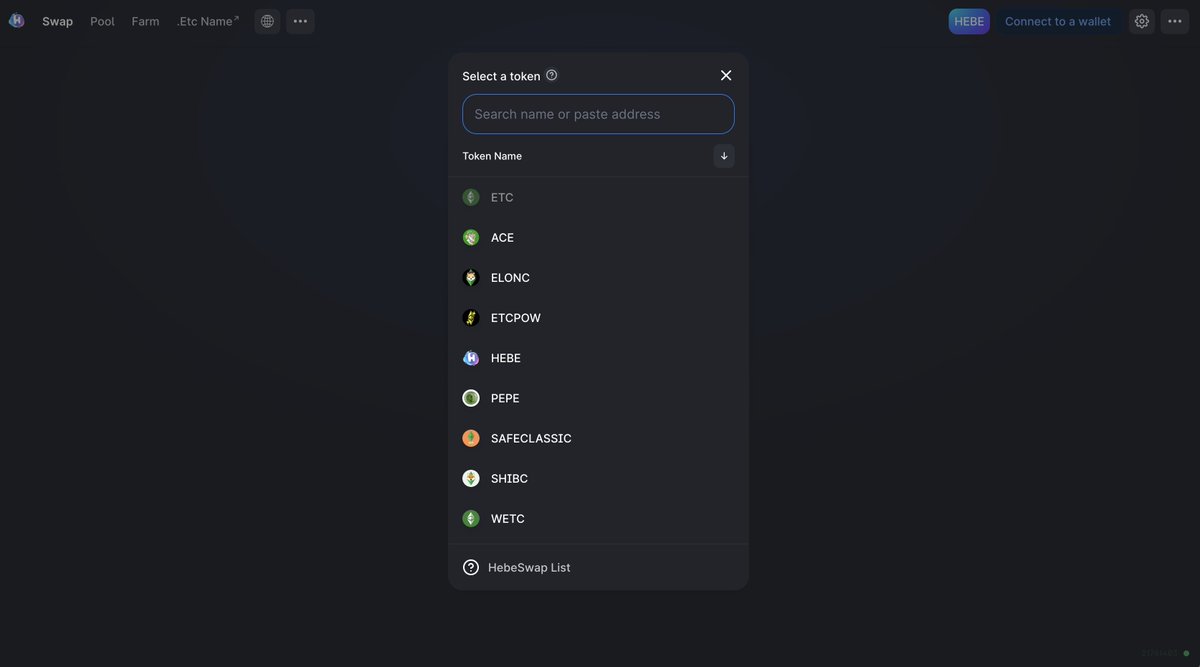Screen dimensions: 1200x667
Task: Select the HEBE token name in list
Action: [506, 358]
